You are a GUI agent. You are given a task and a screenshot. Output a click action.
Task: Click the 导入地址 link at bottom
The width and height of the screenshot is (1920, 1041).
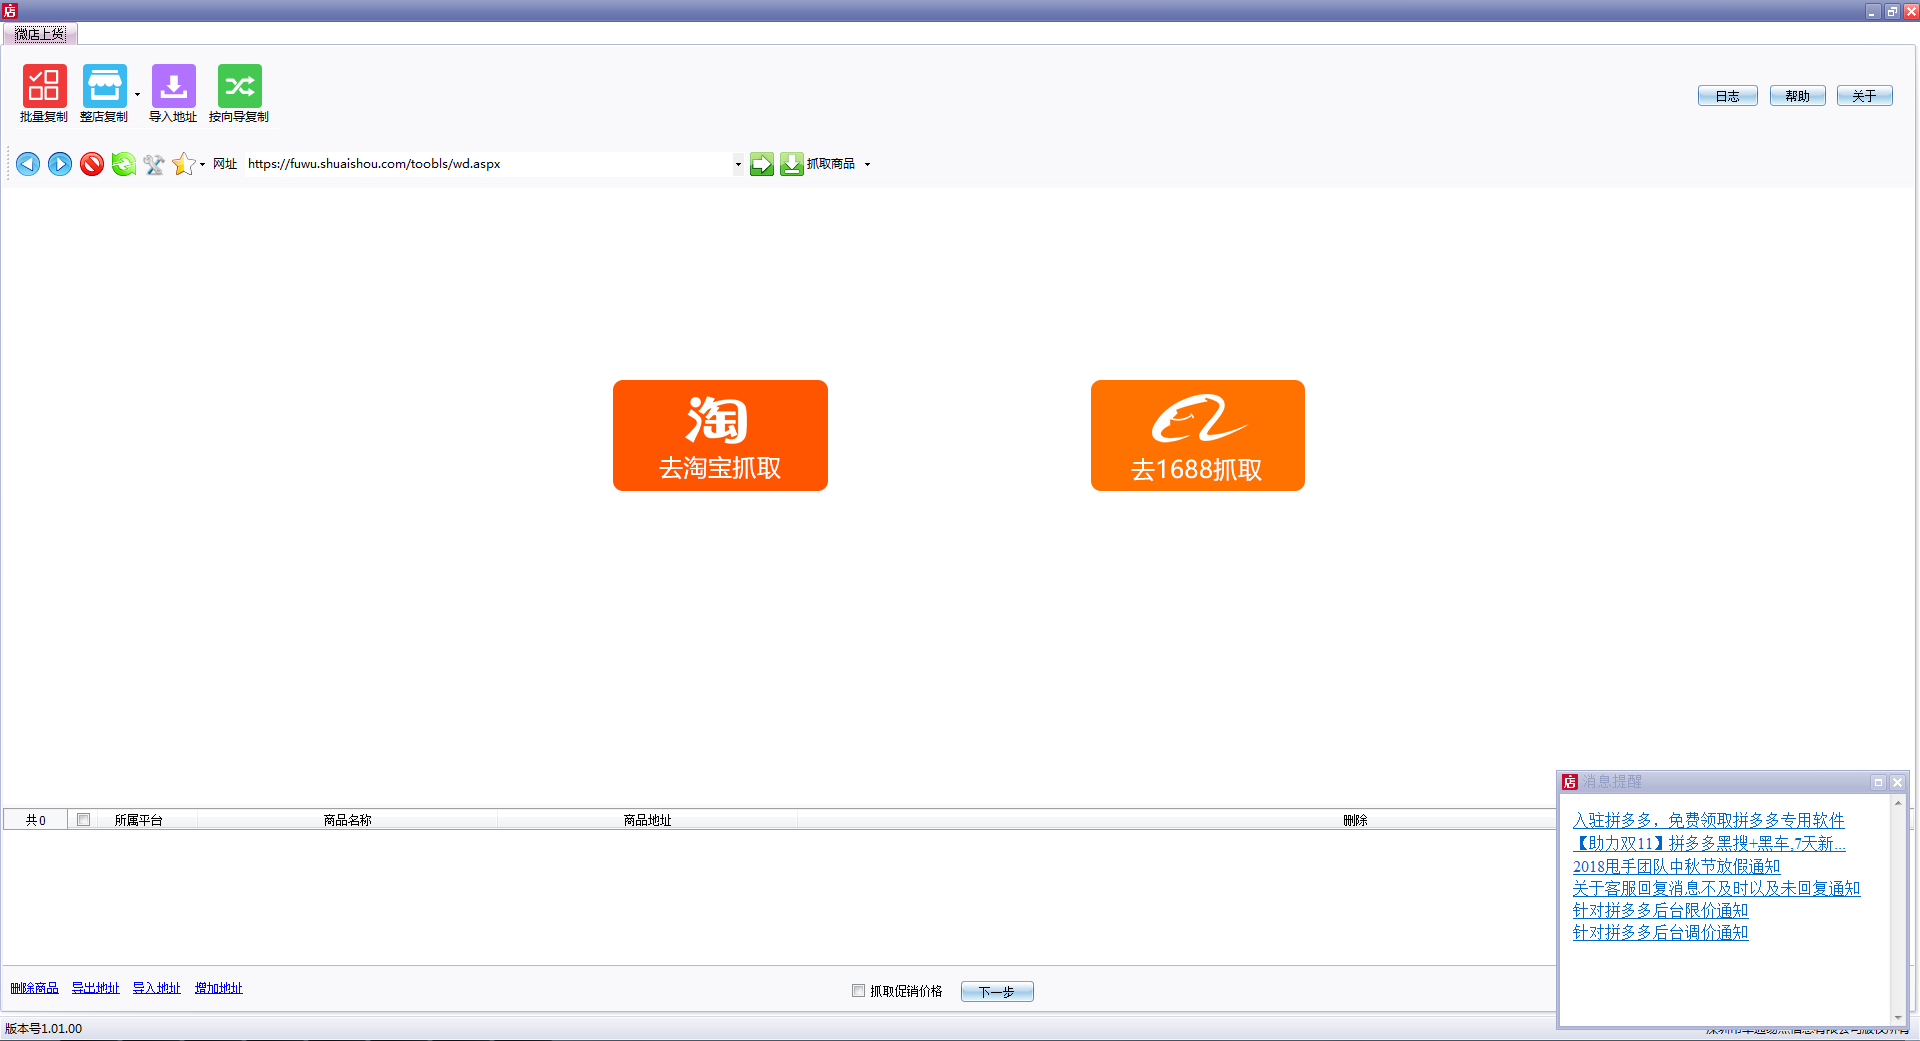pos(156,988)
